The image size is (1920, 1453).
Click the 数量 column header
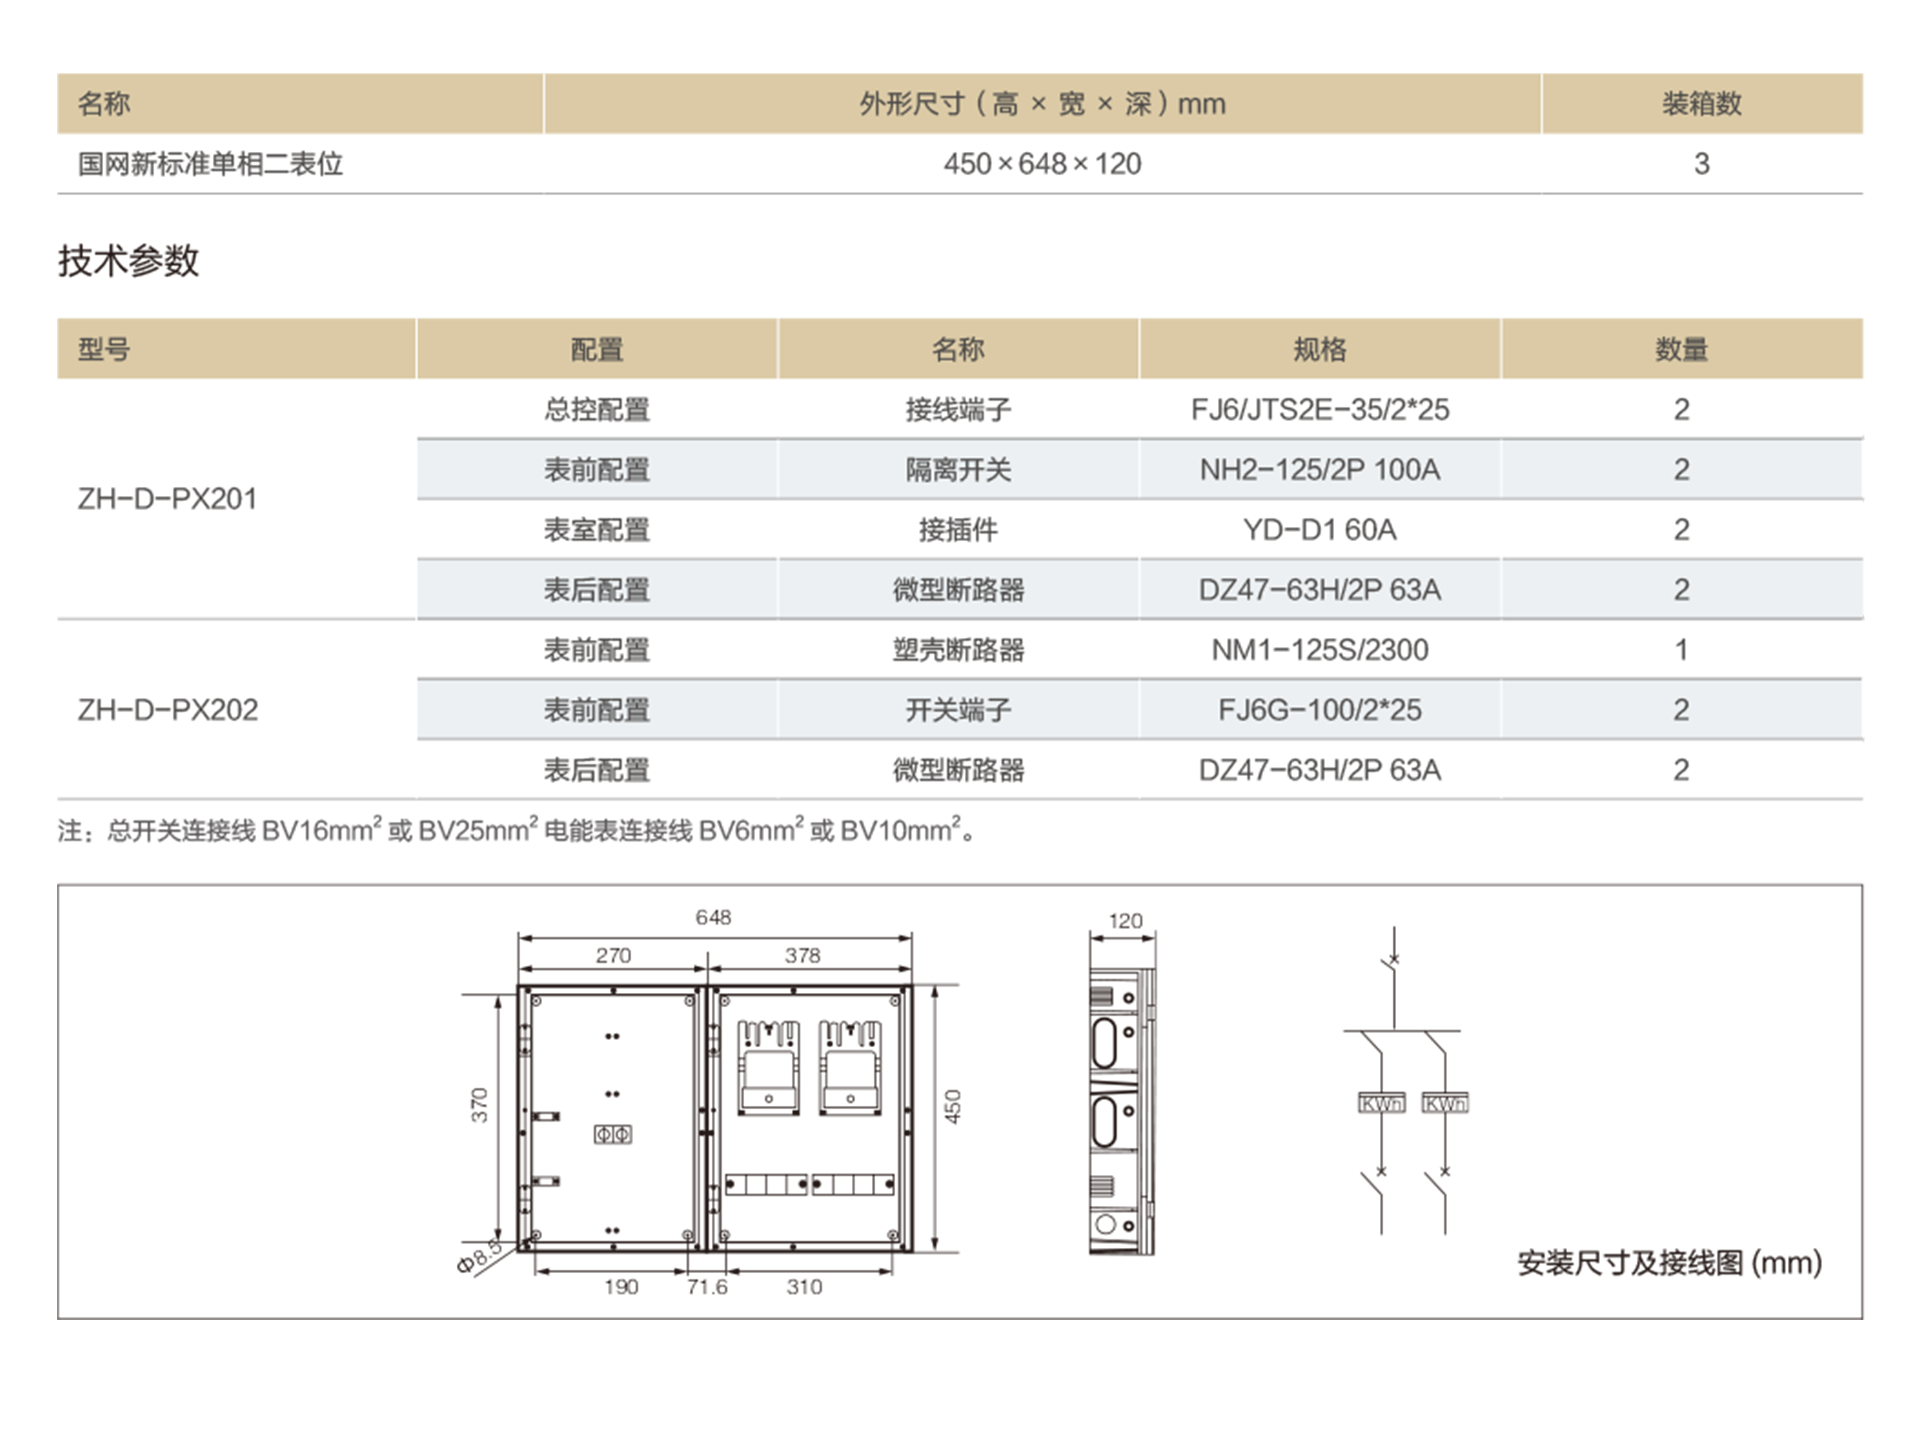(1681, 349)
